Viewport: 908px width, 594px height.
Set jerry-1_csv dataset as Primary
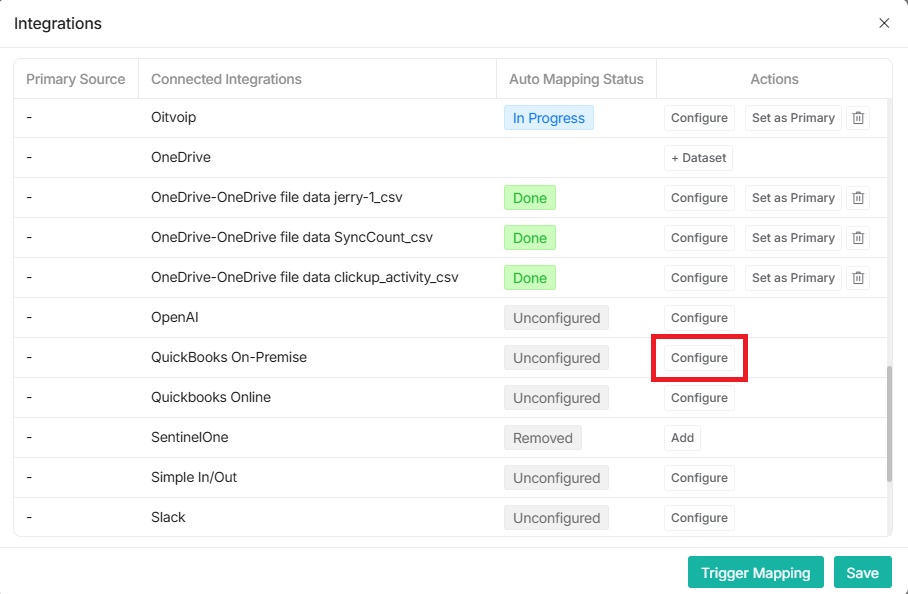(x=793, y=198)
